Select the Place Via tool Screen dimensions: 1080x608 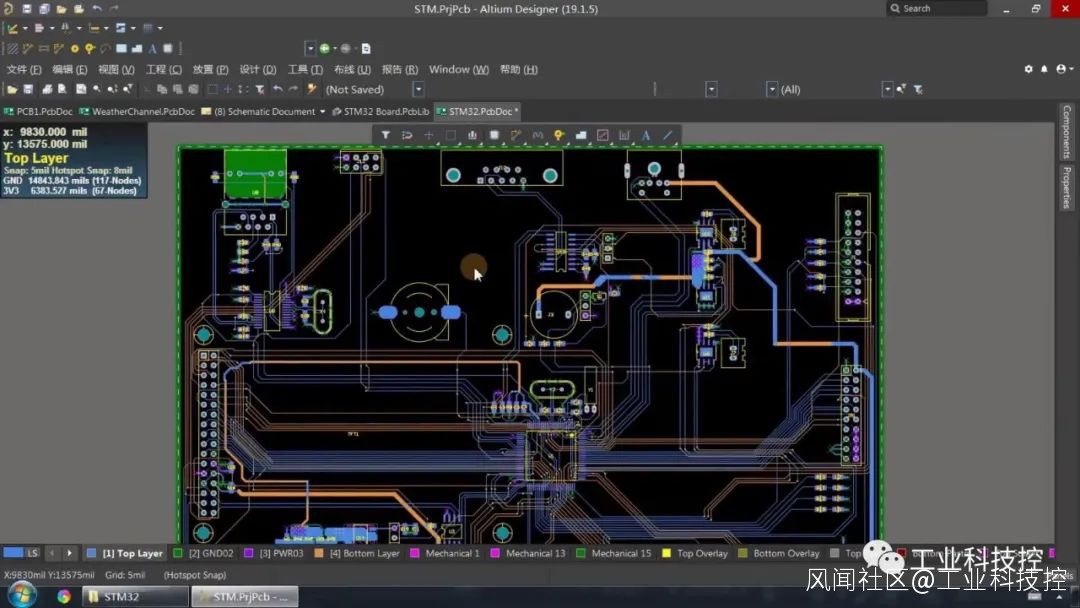click(x=559, y=135)
